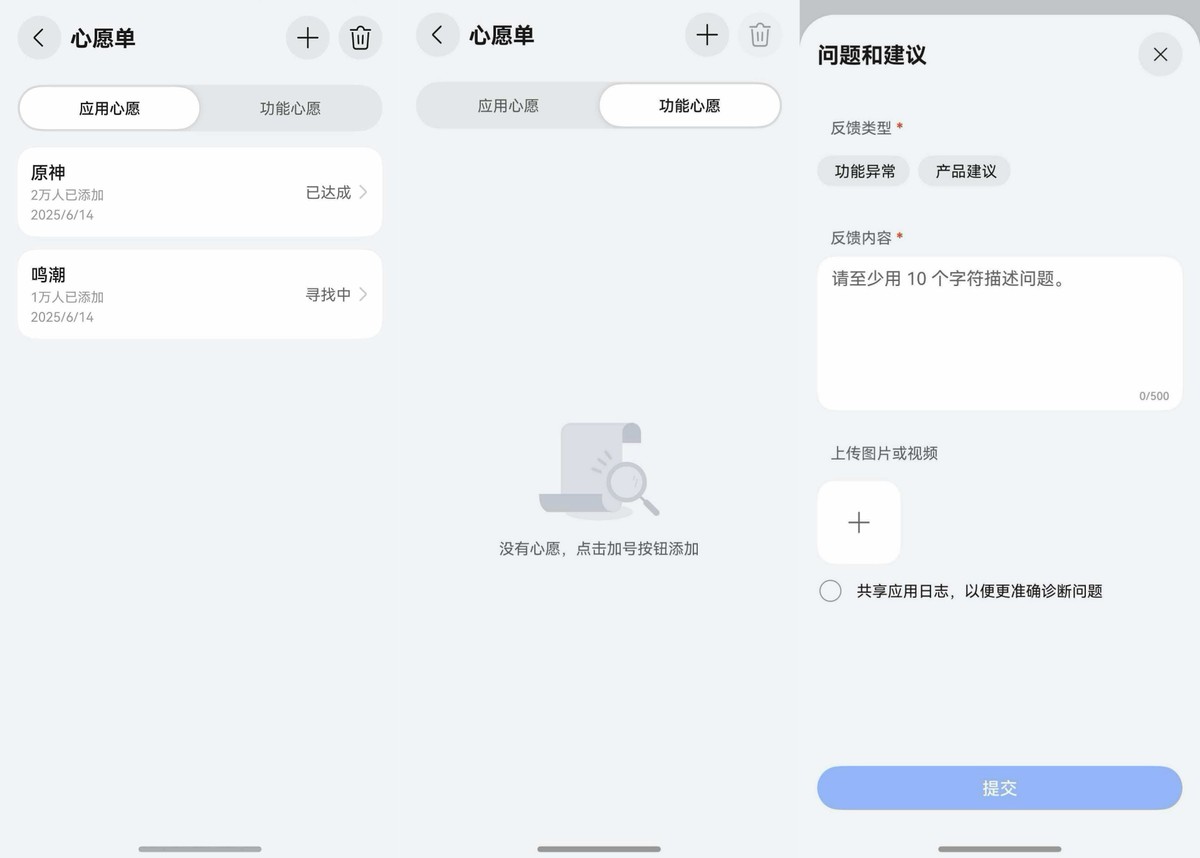This screenshot has width=1200, height=858.
Task: Close the 问题和建议 feedback panel
Action: click(x=1160, y=54)
